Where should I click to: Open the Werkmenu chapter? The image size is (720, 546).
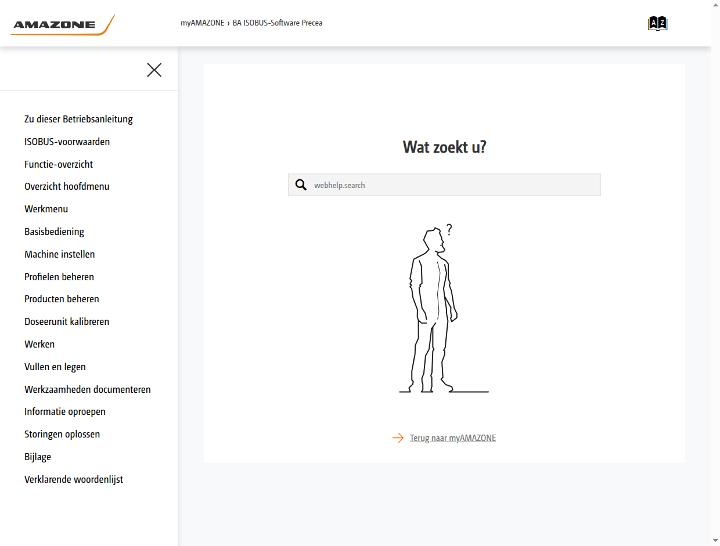[46, 209]
